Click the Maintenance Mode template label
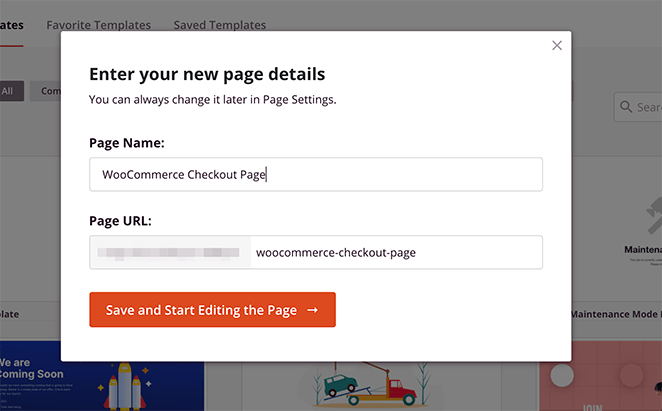662x411 pixels. (x=616, y=314)
